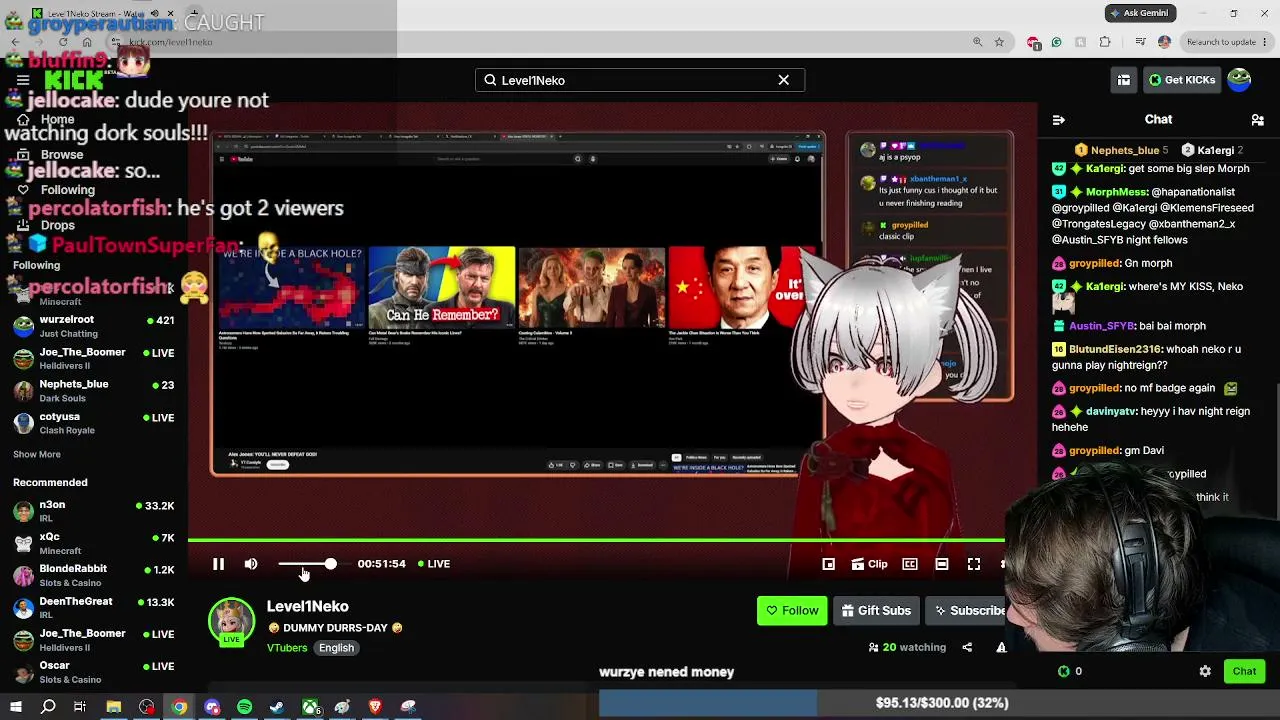
Task: Click the green stream progress bar
Action: tap(596, 540)
